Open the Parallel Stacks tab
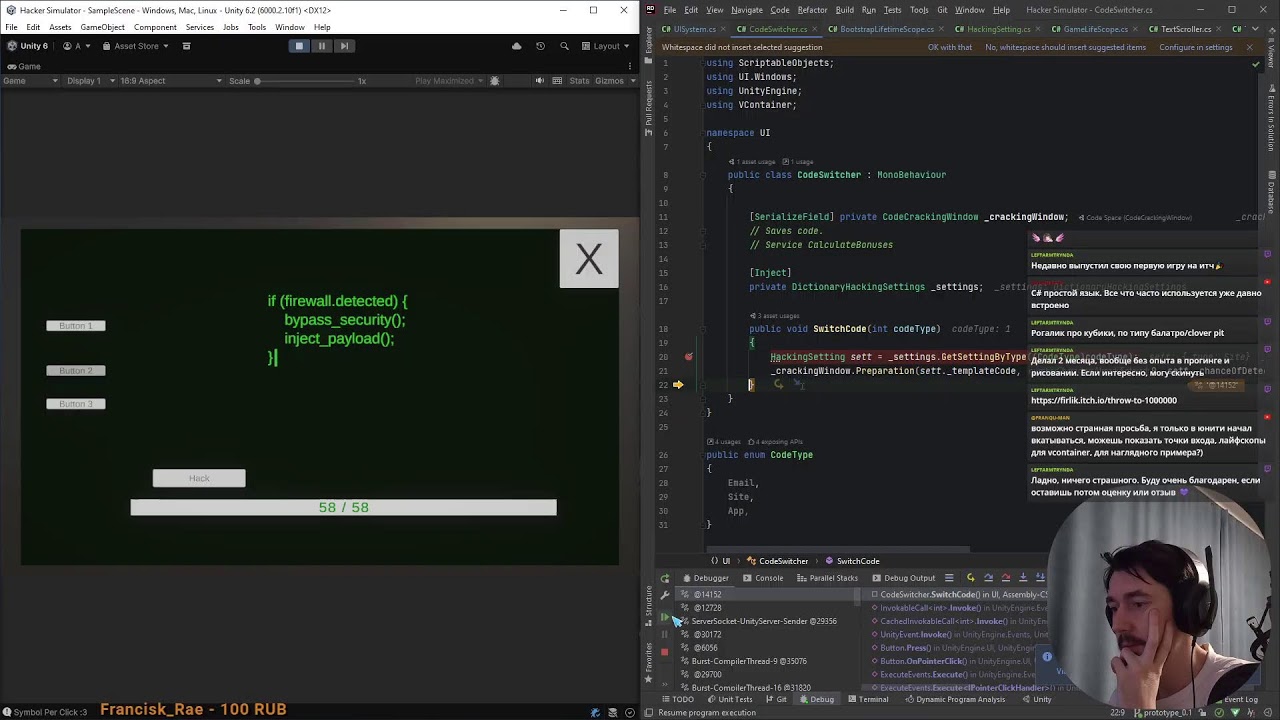The height and width of the screenshot is (720, 1280). [x=827, y=578]
